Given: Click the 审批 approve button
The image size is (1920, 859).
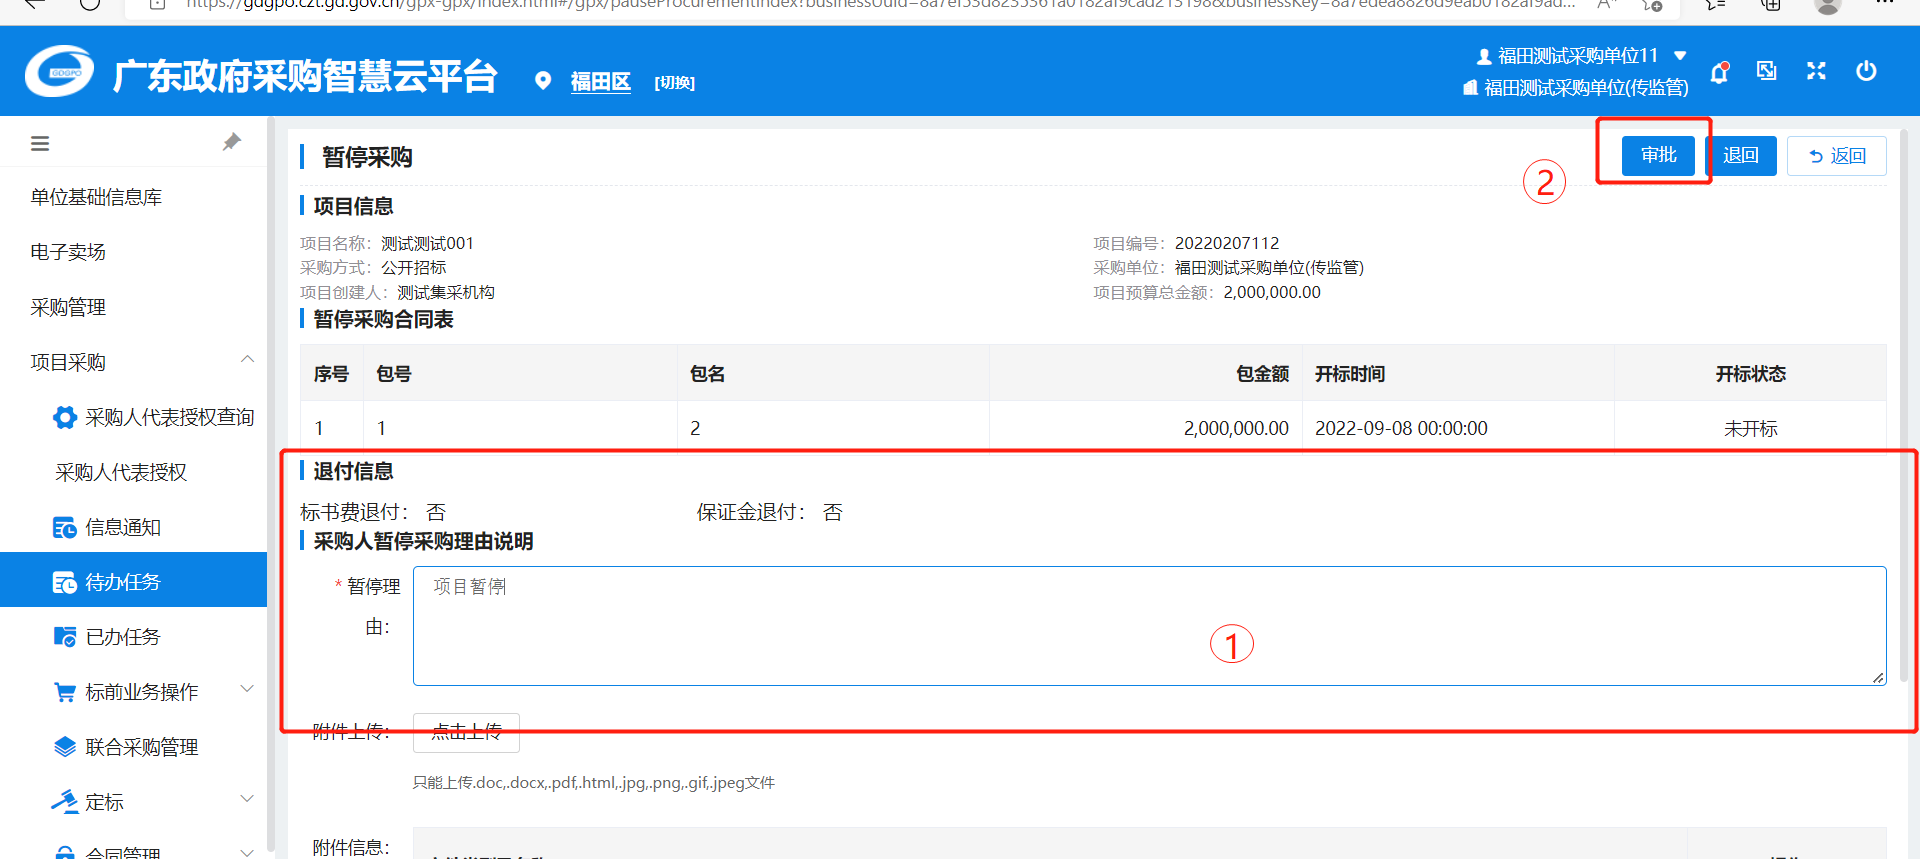Looking at the screenshot, I should [1658, 155].
